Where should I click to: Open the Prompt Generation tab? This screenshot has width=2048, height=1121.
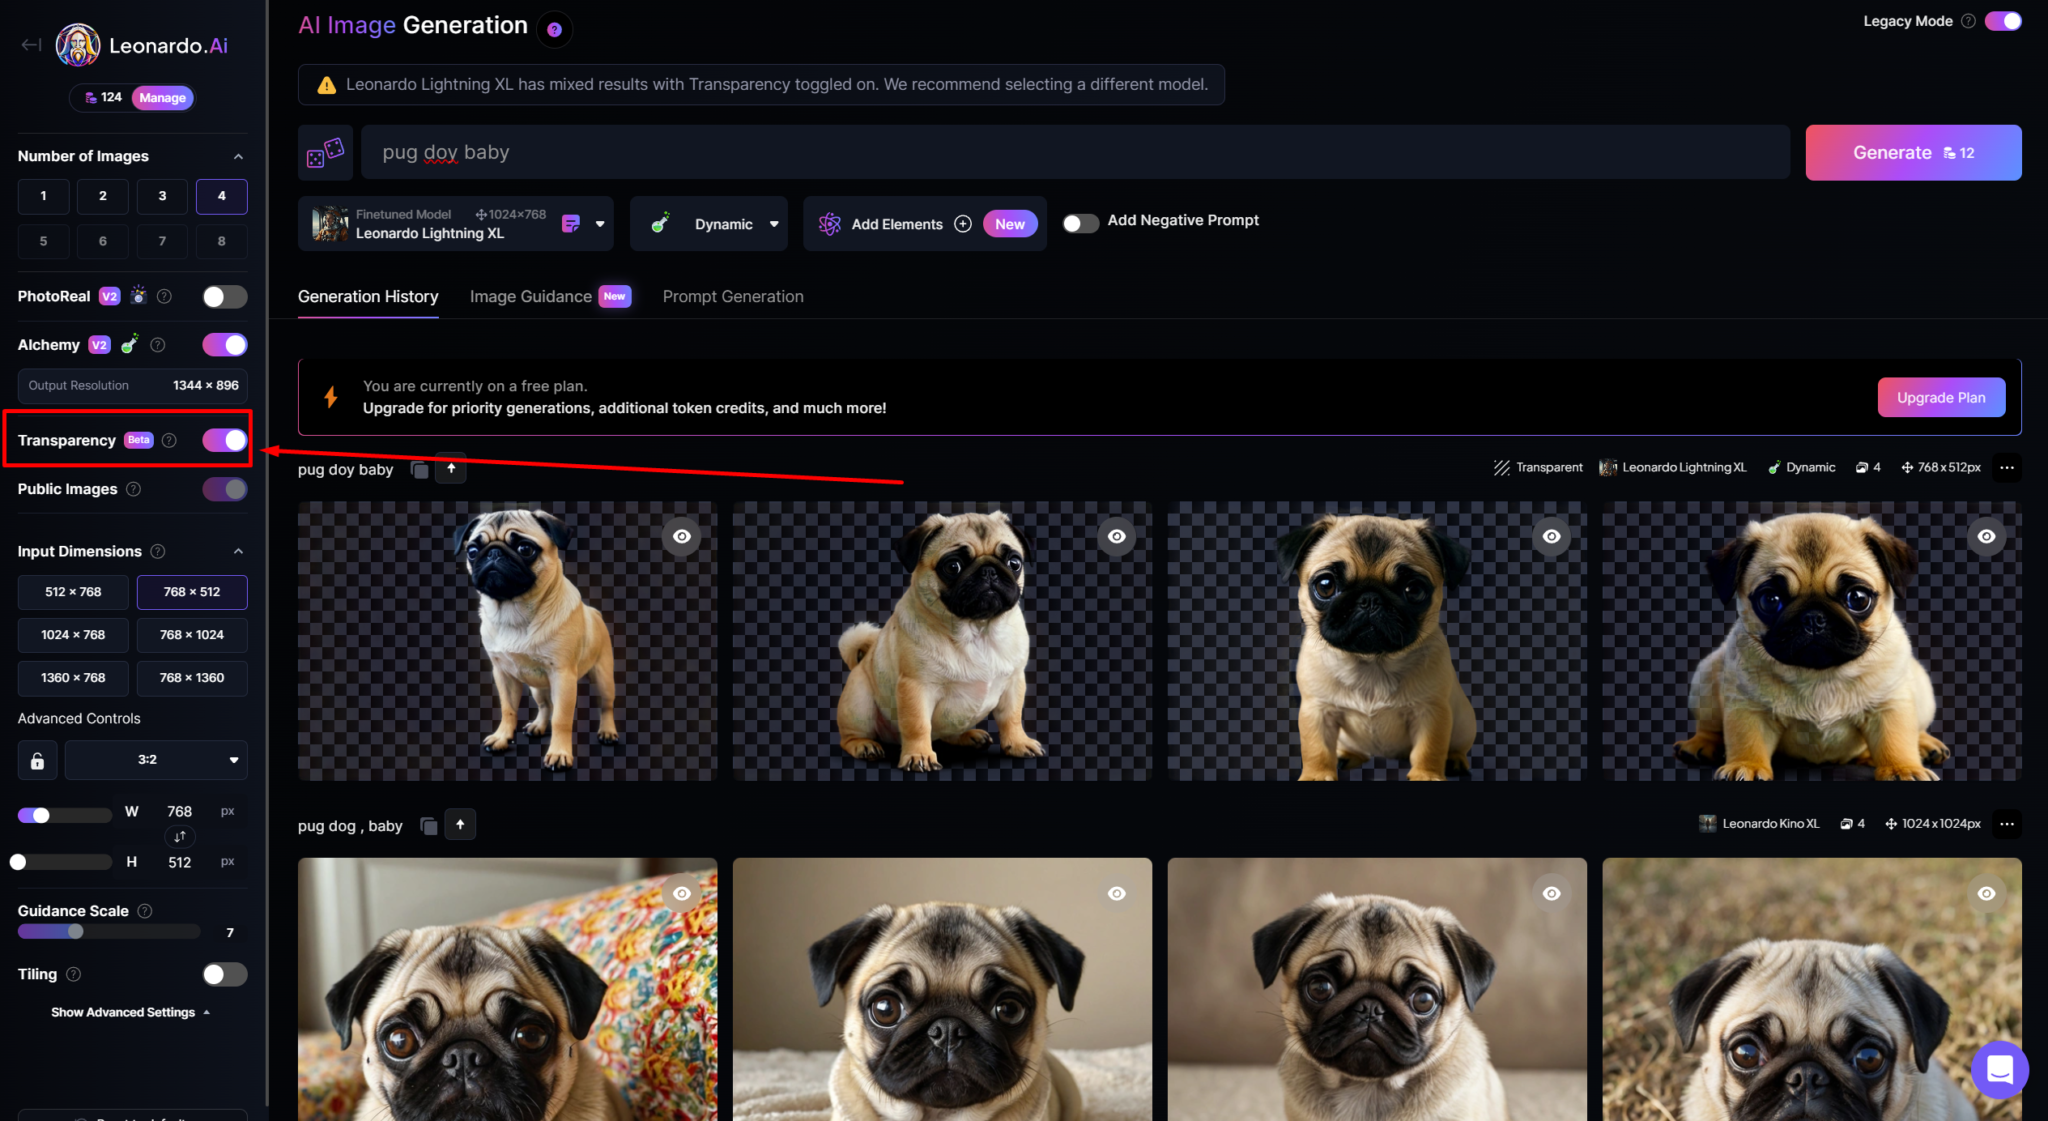tap(732, 297)
